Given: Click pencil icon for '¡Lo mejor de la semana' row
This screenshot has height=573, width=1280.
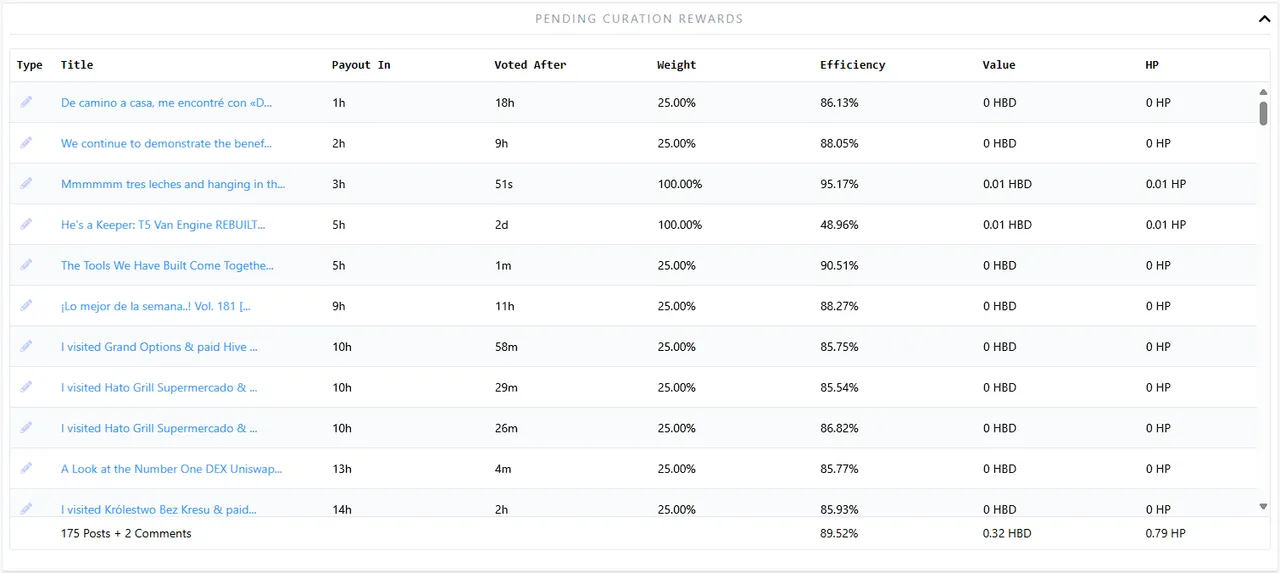Looking at the screenshot, I should [x=26, y=305].
